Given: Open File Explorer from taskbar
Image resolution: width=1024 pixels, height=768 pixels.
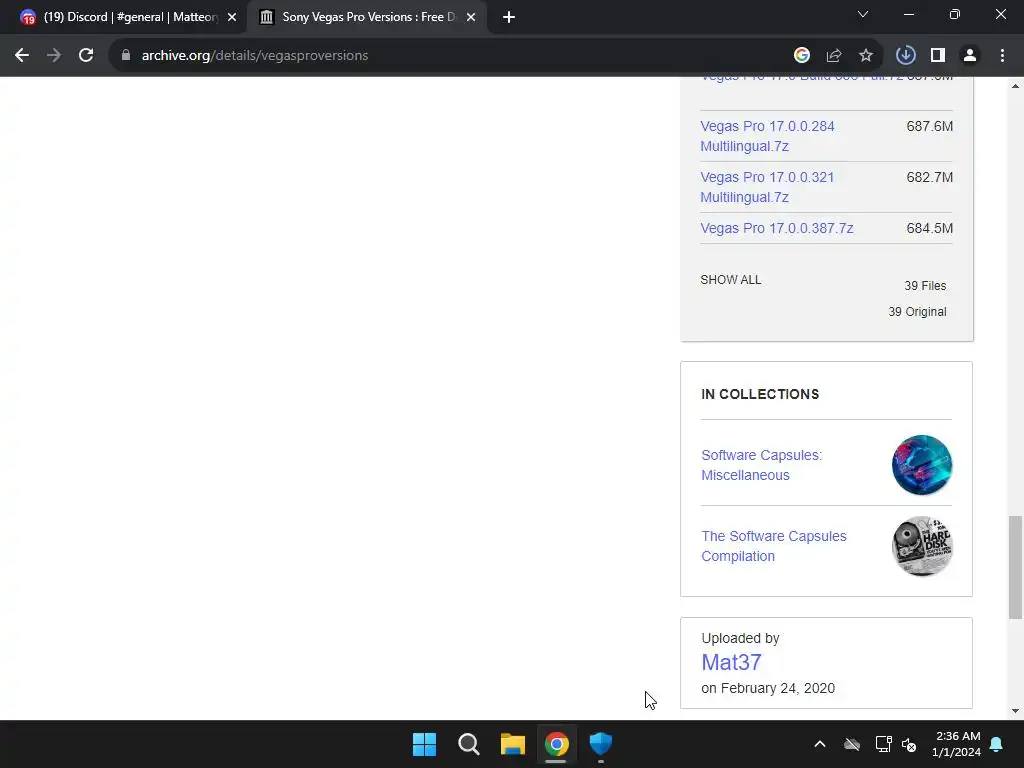Looking at the screenshot, I should [x=513, y=744].
